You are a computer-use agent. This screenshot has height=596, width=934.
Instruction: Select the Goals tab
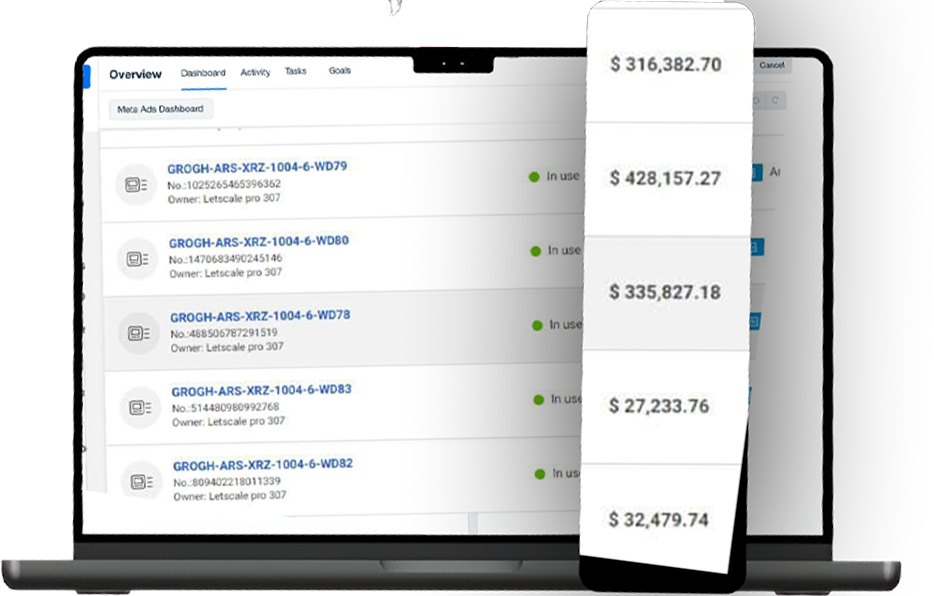point(340,71)
